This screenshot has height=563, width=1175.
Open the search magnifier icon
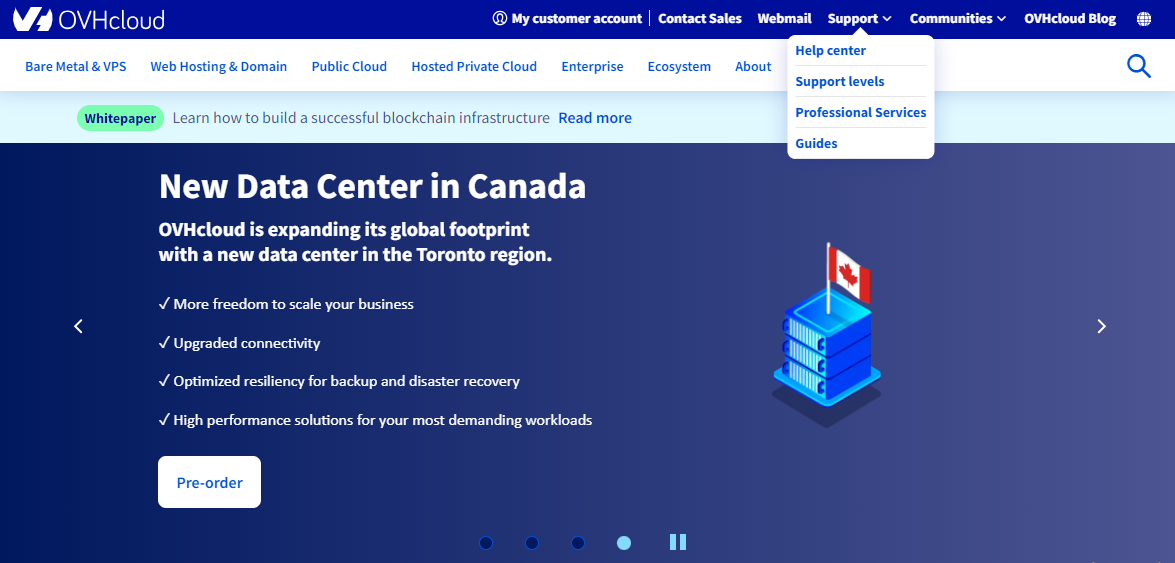1138,66
